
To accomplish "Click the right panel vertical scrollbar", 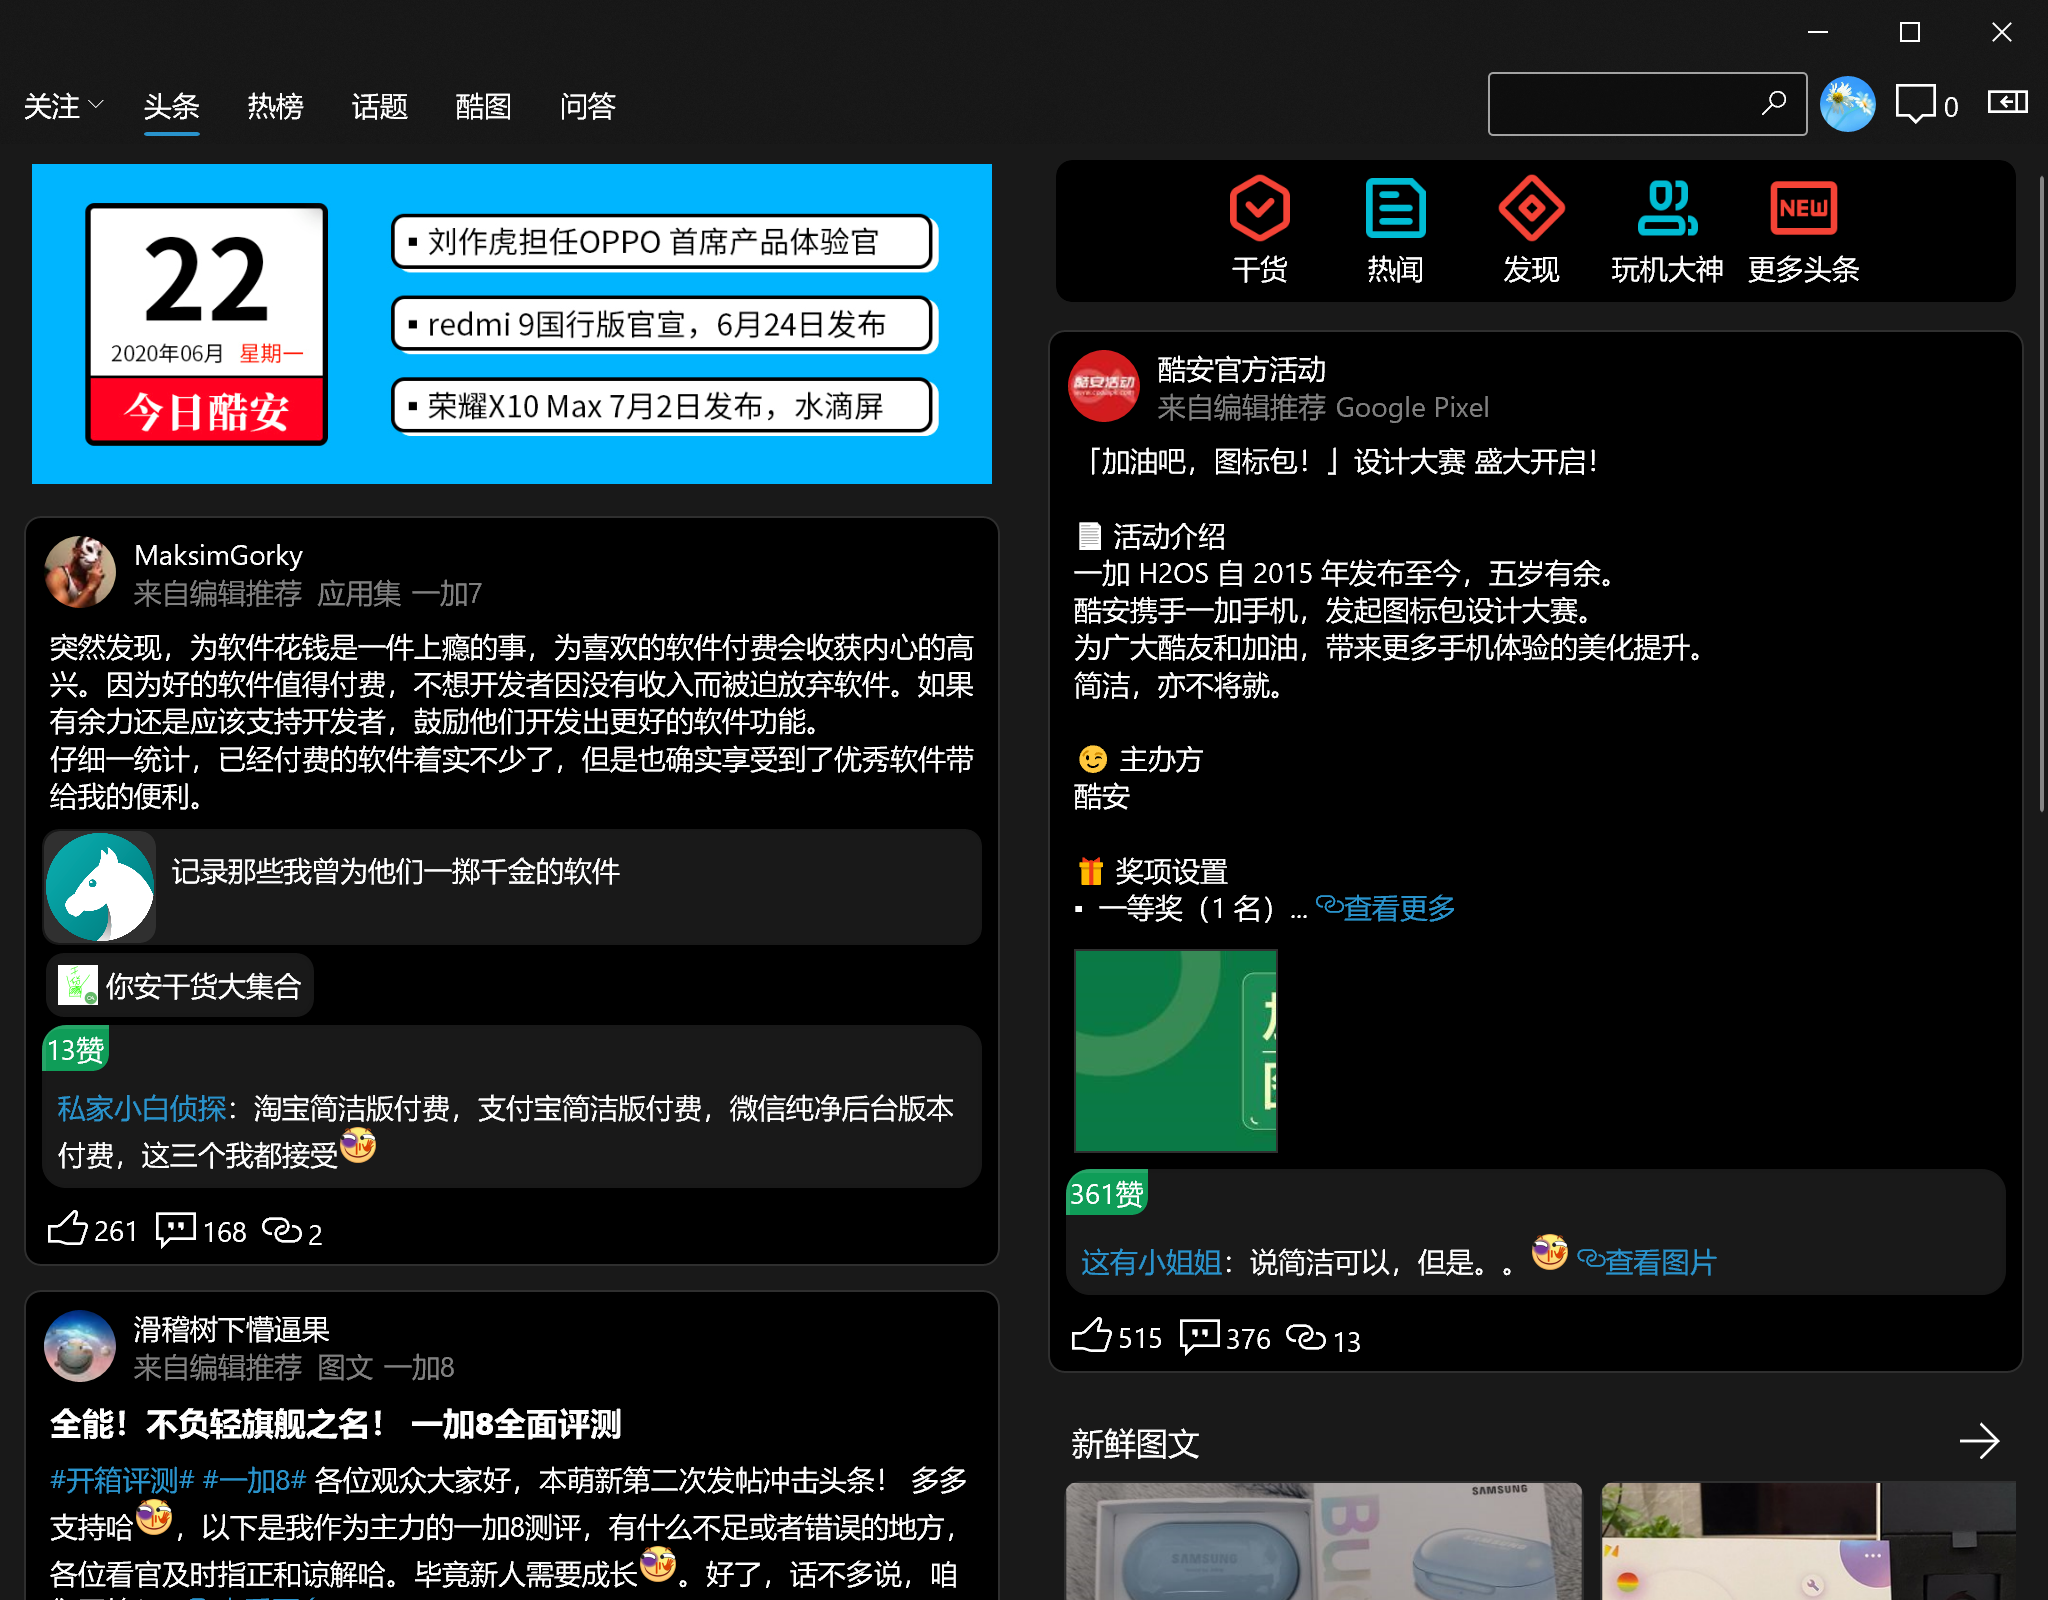I will click(x=2041, y=495).
